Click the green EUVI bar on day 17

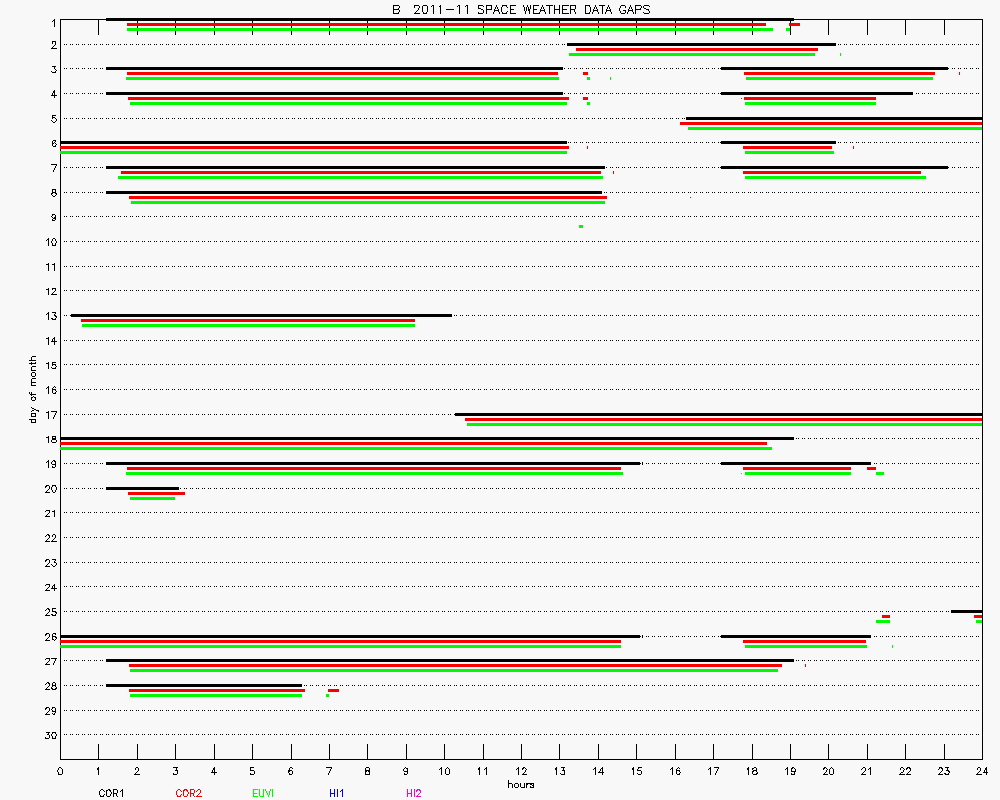point(724,424)
